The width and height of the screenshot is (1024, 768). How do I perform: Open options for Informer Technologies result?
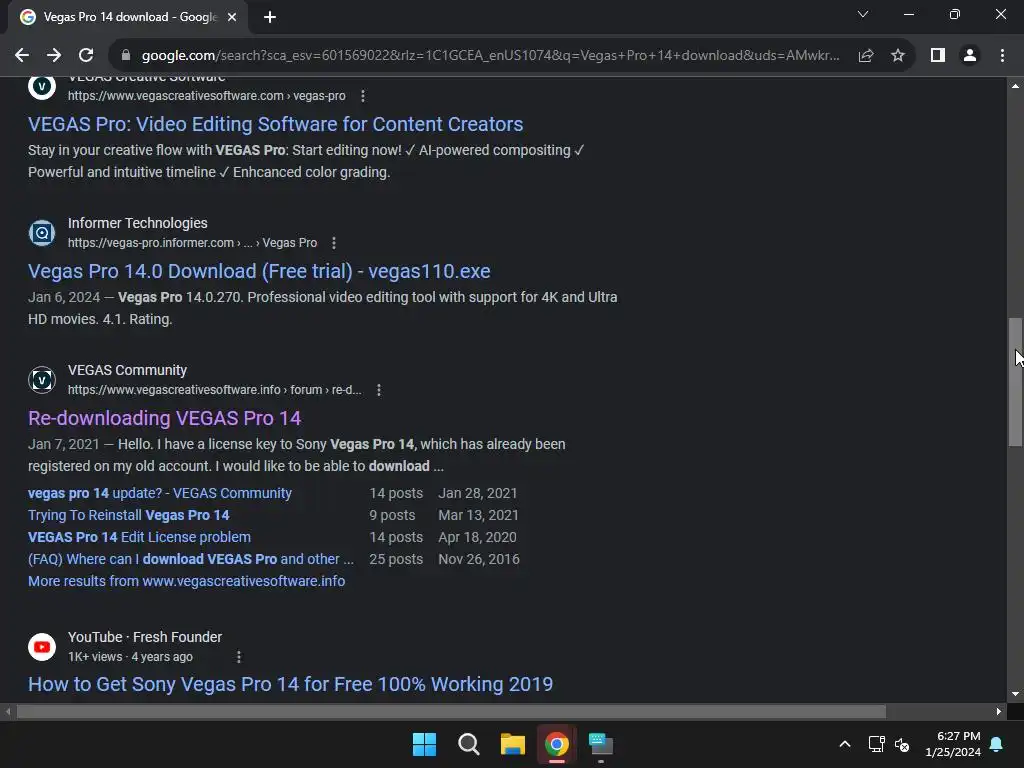coord(334,243)
